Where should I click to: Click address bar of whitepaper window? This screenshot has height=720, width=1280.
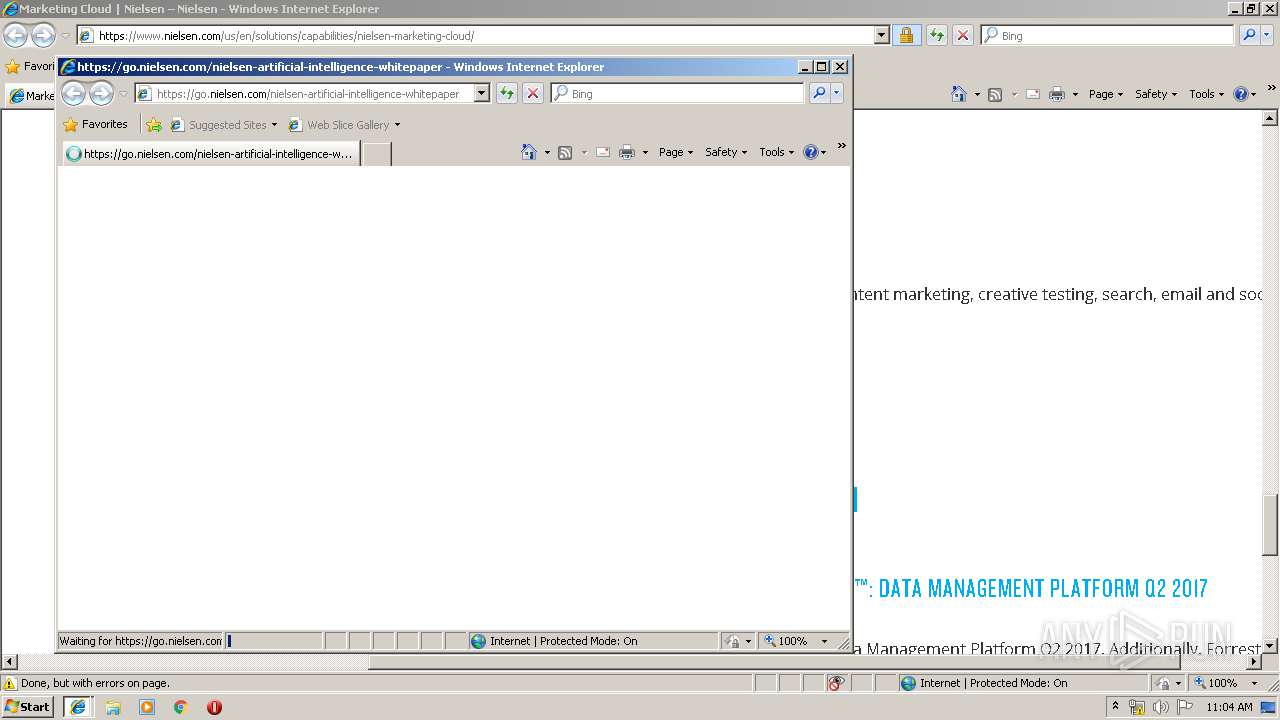303,93
